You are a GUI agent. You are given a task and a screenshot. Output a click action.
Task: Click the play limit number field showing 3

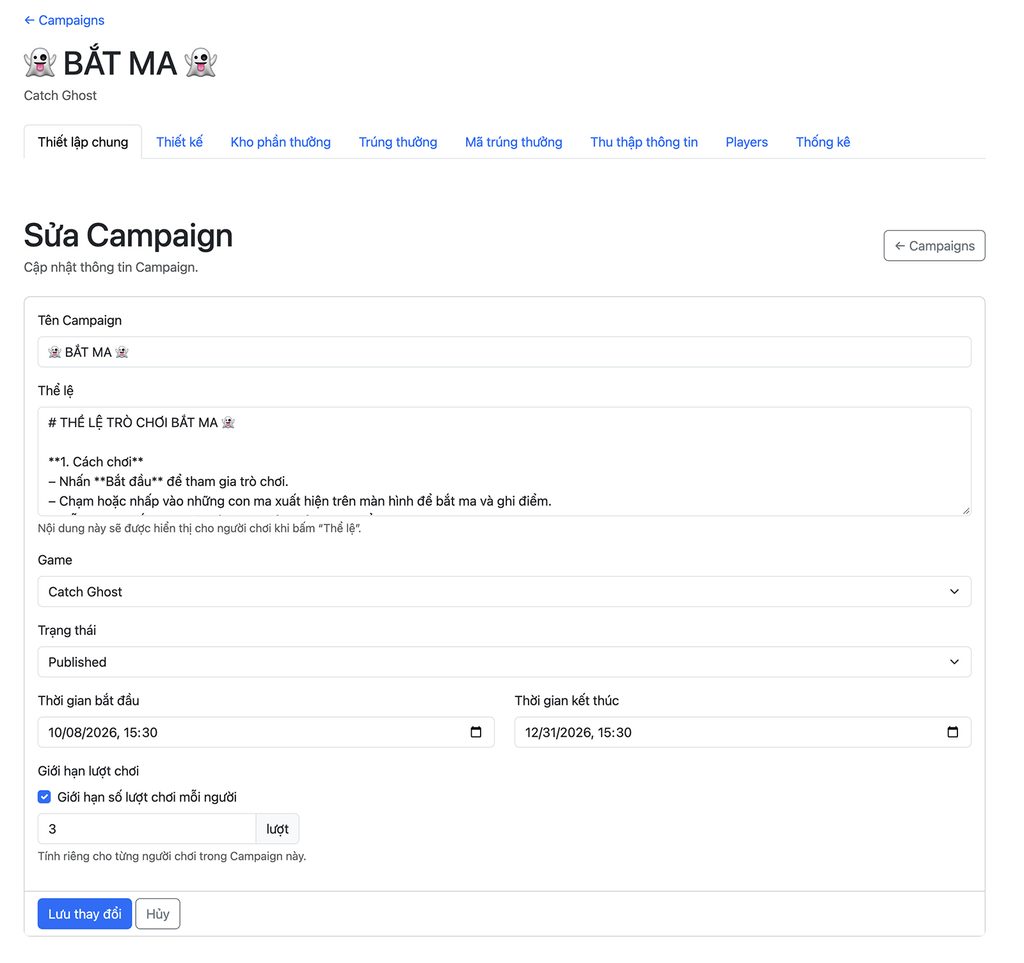tap(147, 829)
